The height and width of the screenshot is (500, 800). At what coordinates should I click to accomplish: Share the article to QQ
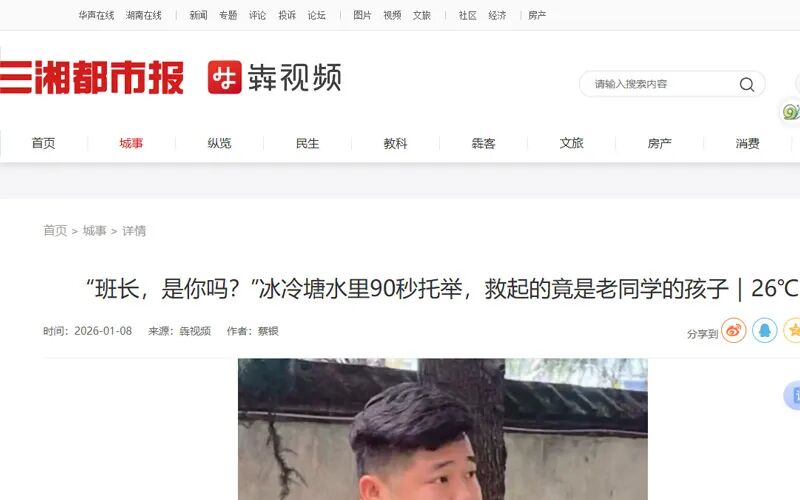tap(764, 330)
